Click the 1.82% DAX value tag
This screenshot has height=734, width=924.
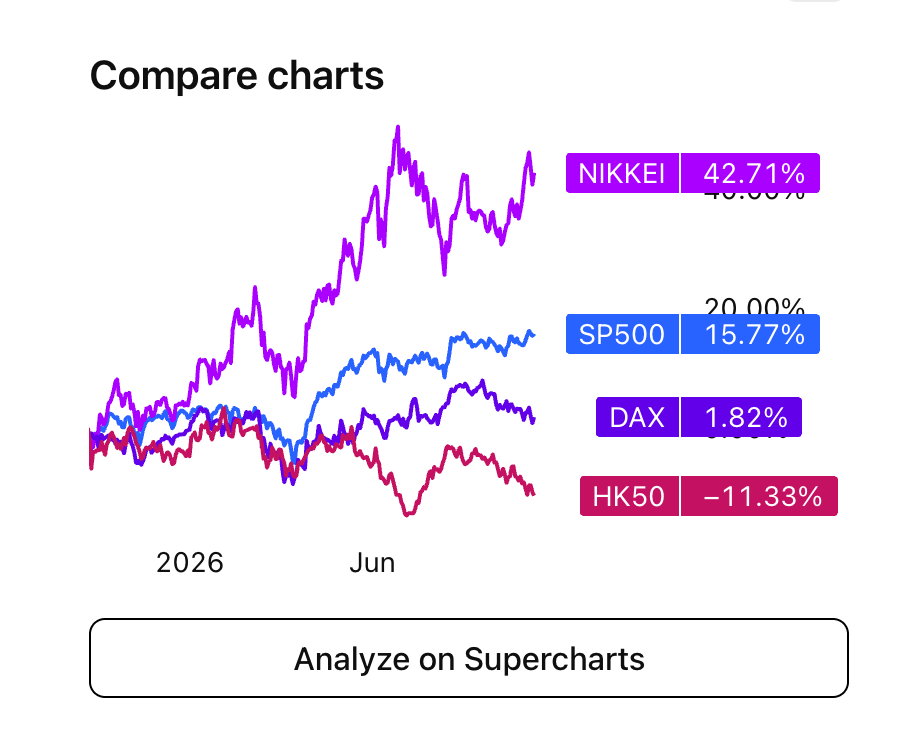click(x=741, y=417)
